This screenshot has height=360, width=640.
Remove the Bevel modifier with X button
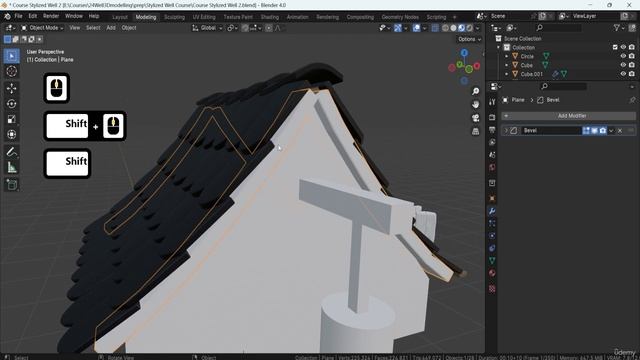tap(620, 131)
